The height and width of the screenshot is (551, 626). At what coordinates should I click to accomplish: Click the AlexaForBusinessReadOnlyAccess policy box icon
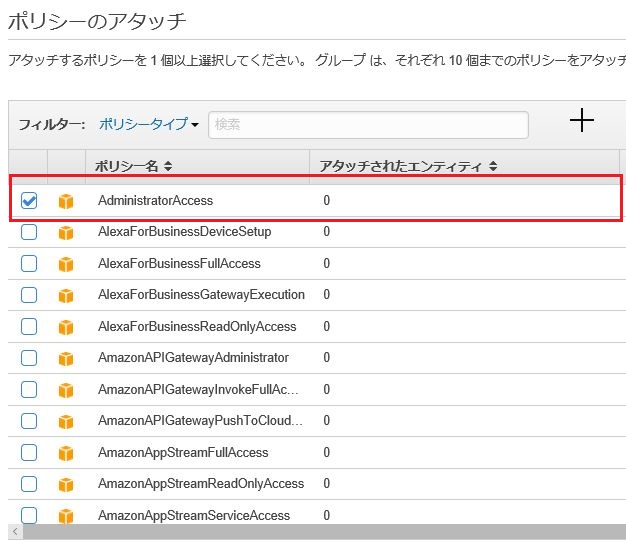(66, 327)
